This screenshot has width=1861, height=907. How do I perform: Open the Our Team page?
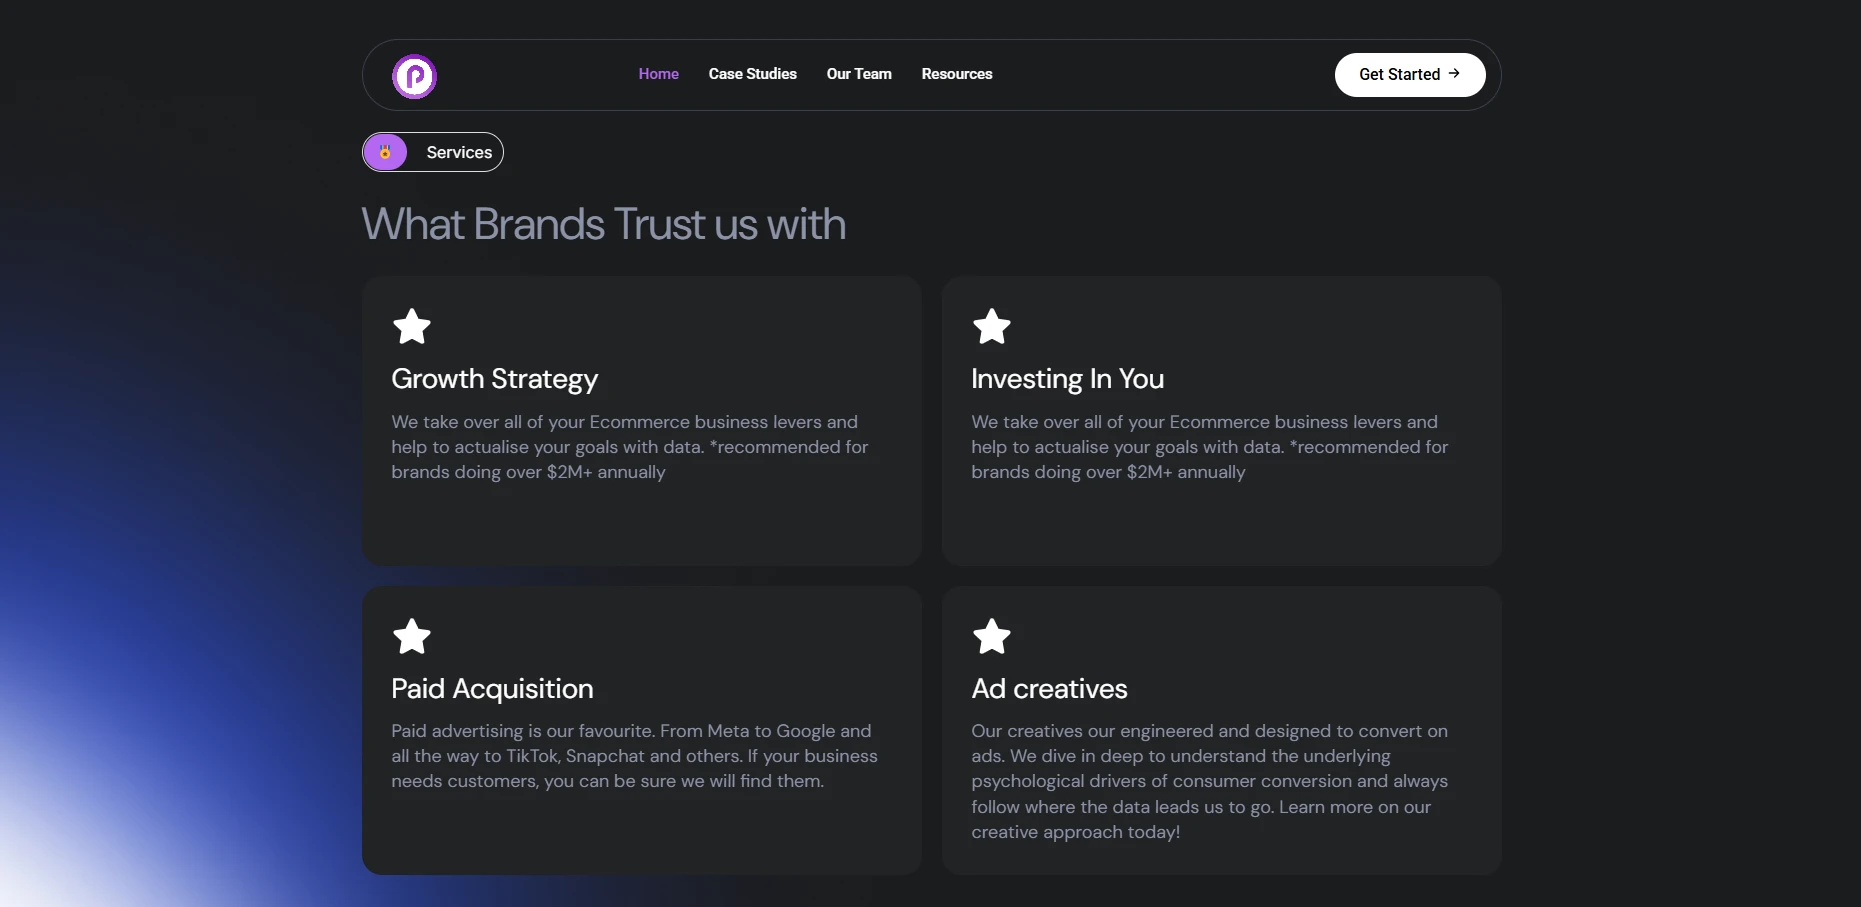click(859, 74)
